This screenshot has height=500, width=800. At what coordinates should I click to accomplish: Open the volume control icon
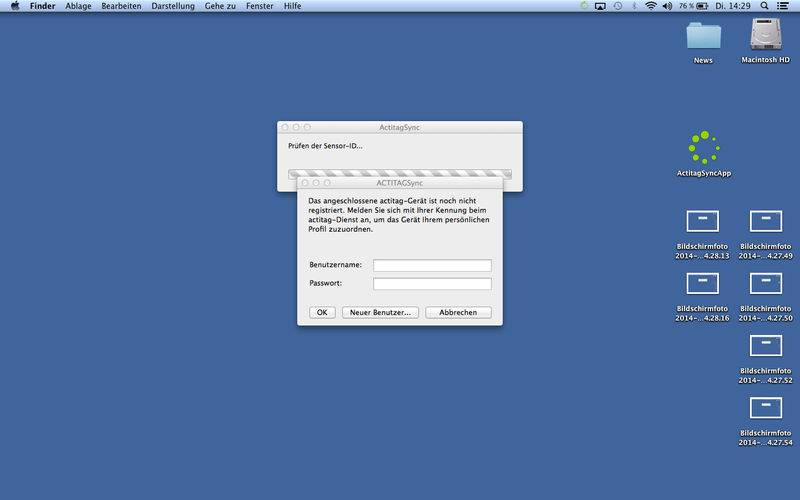coord(667,6)
